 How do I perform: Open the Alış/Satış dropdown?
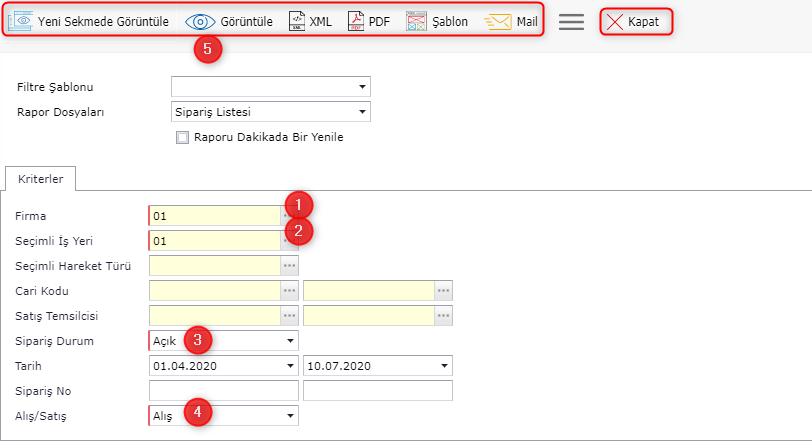(x=291, y=415)
